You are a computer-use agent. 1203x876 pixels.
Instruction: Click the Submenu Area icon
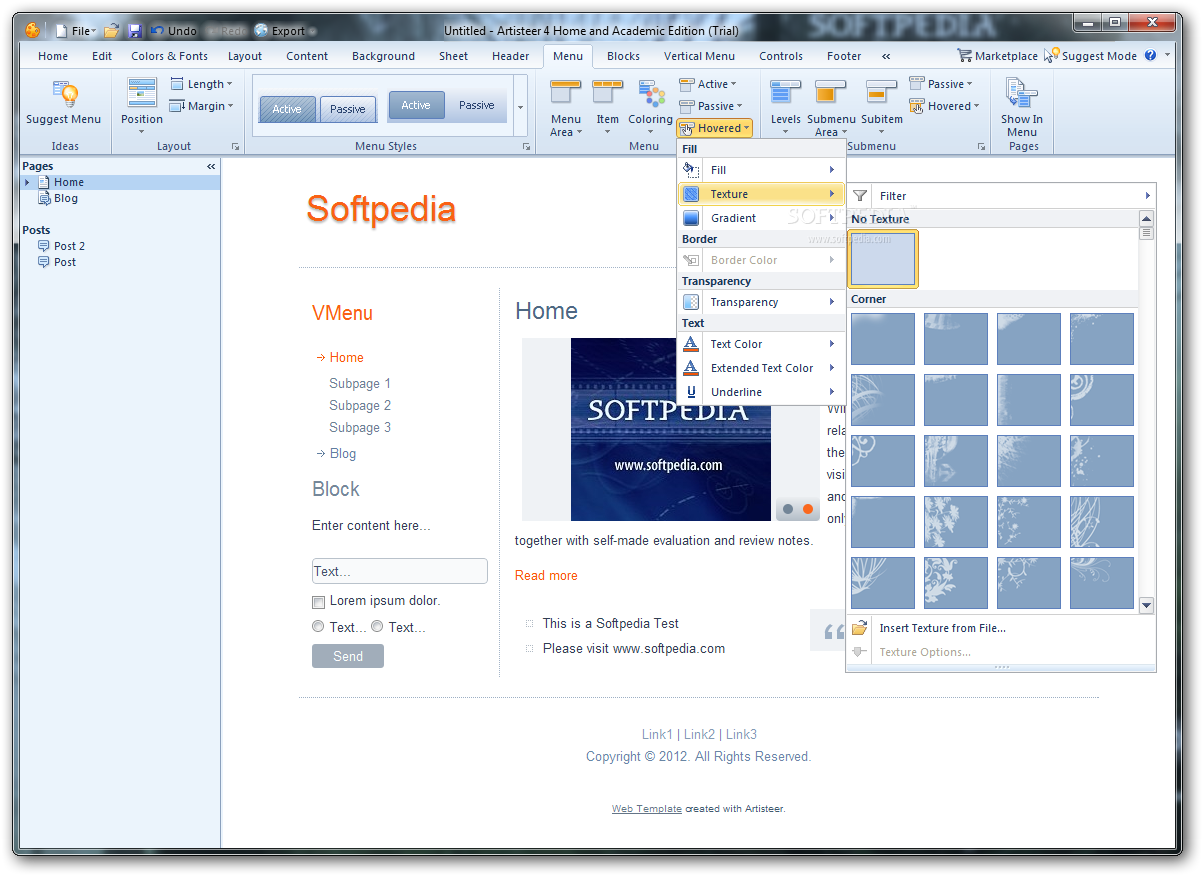pos(831,93)
